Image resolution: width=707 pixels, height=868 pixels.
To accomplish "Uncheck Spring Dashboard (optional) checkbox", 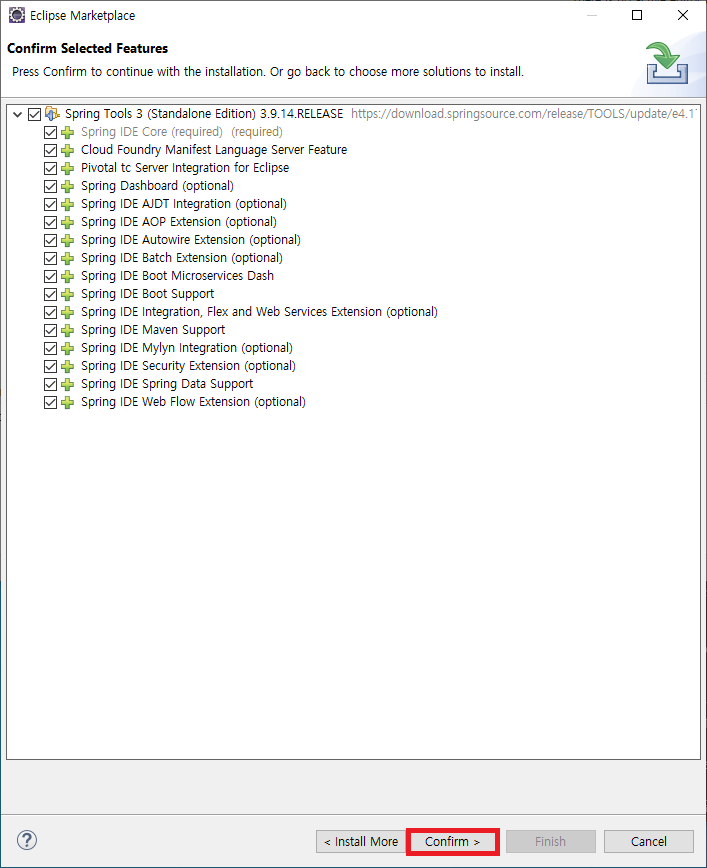I will (x=50, y=187).
